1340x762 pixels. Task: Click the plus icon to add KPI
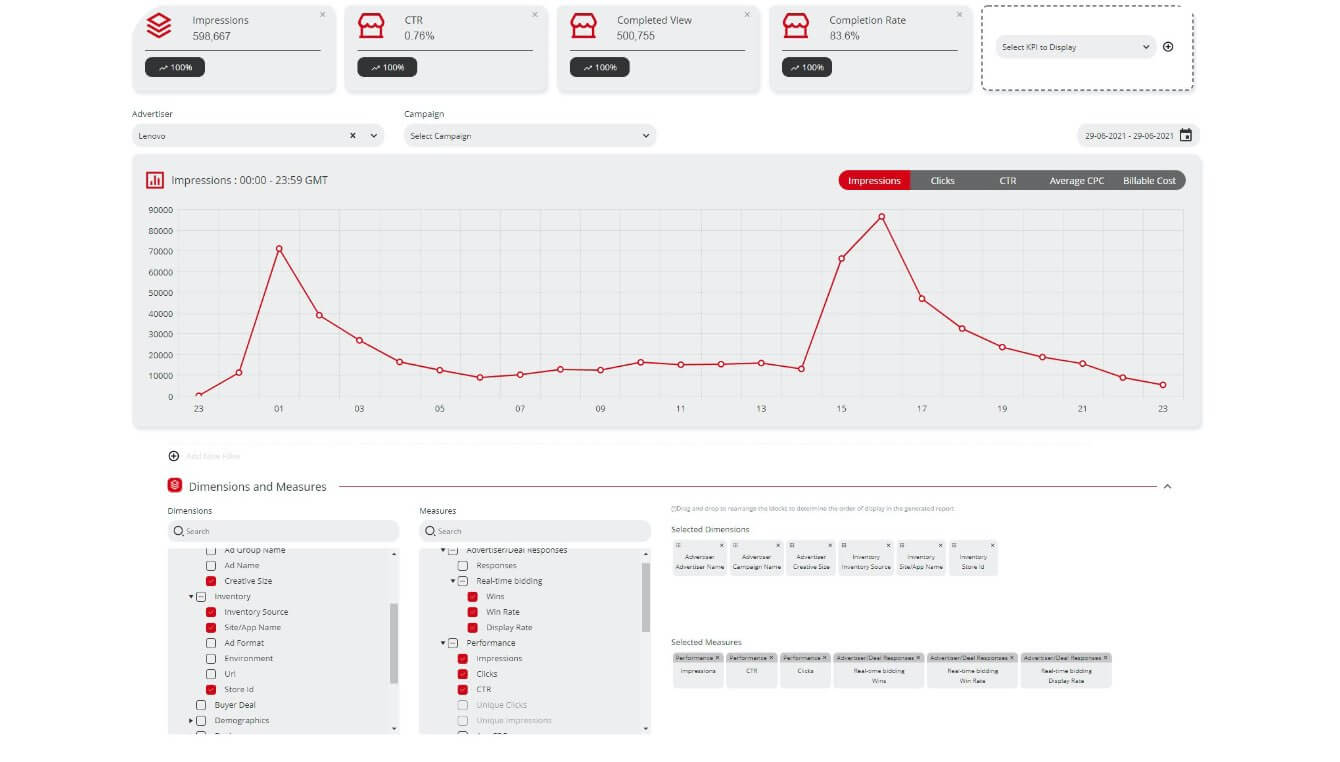click(1168, 47)
